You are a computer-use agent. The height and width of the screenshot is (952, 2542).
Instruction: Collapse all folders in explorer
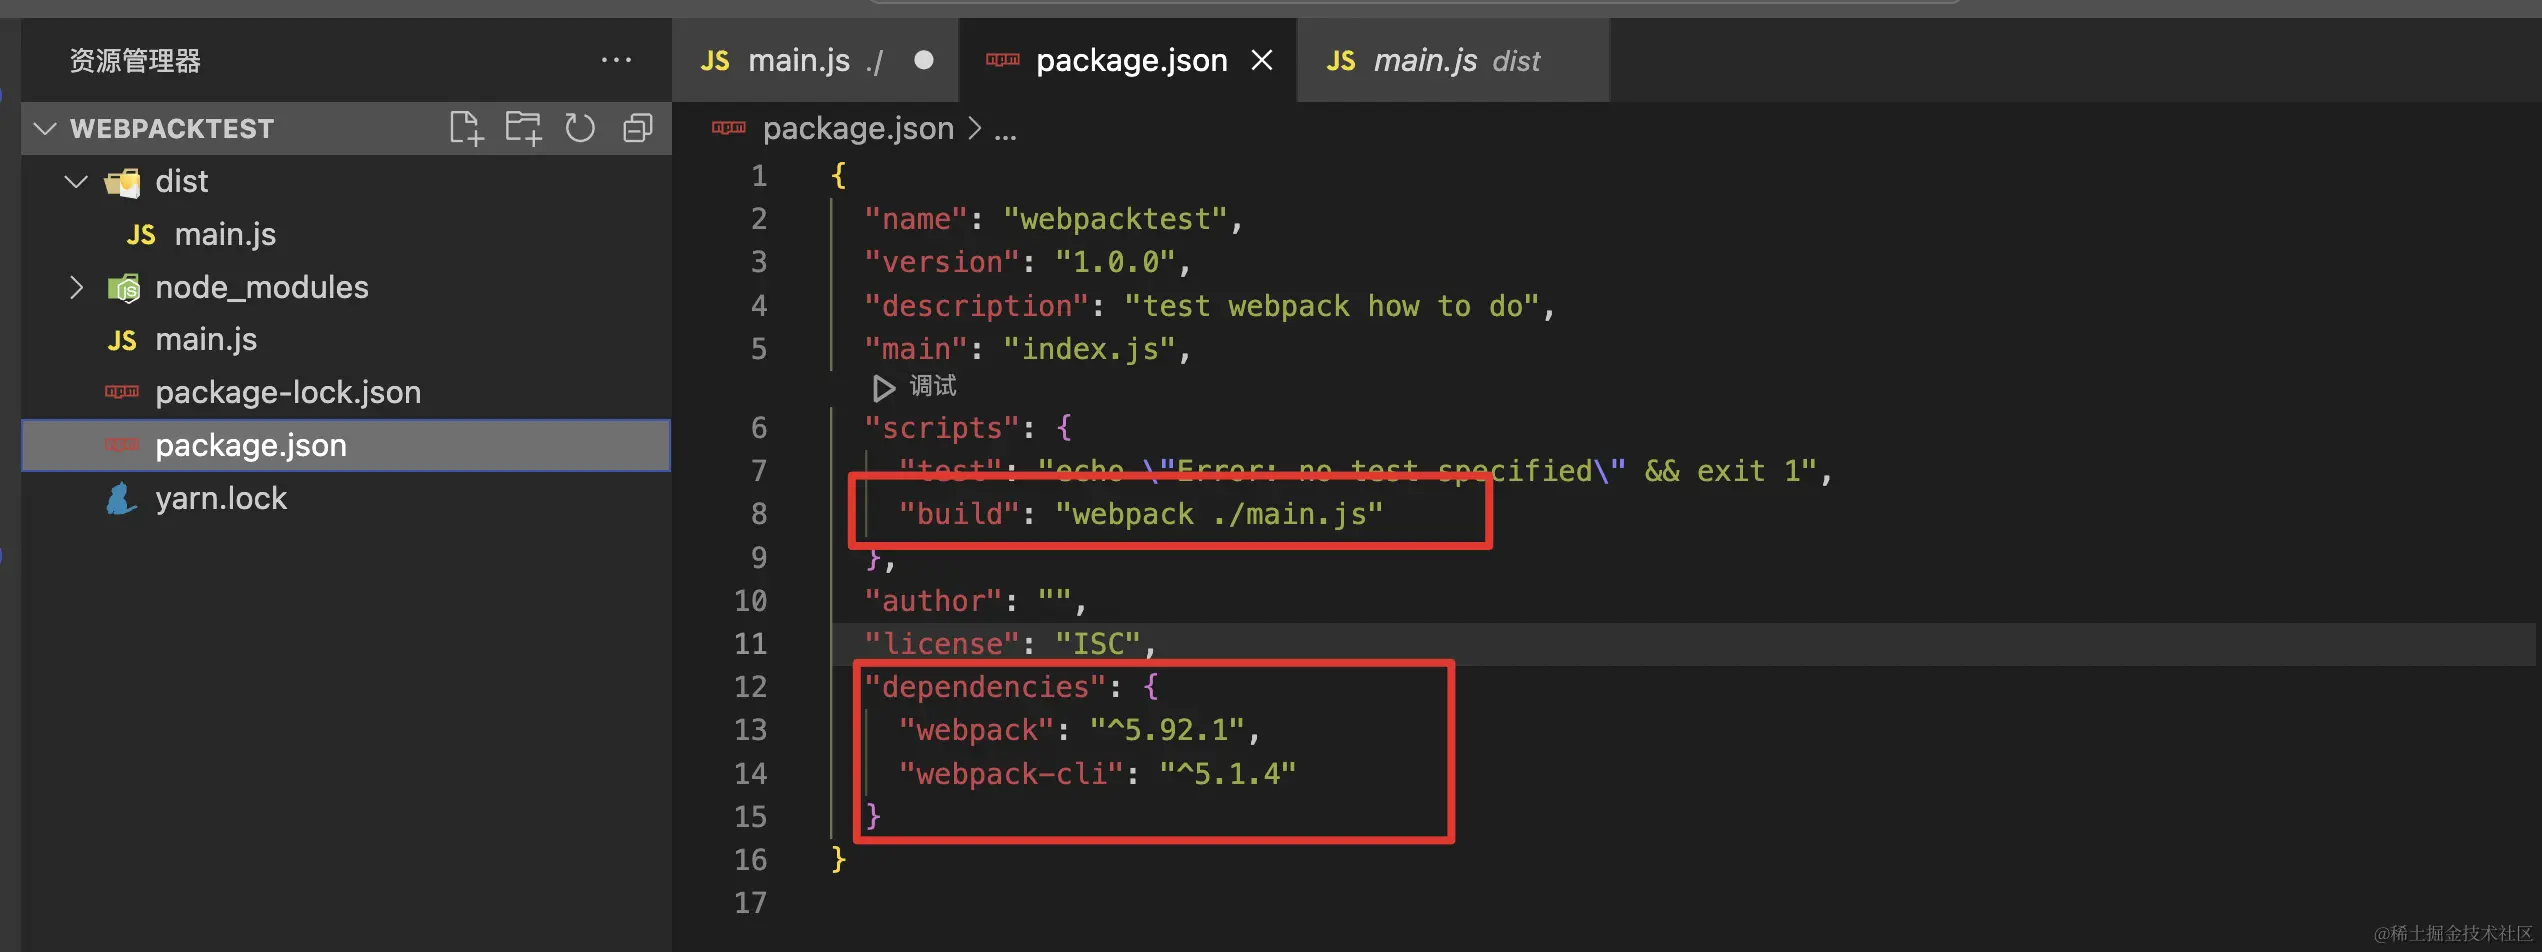637,128
